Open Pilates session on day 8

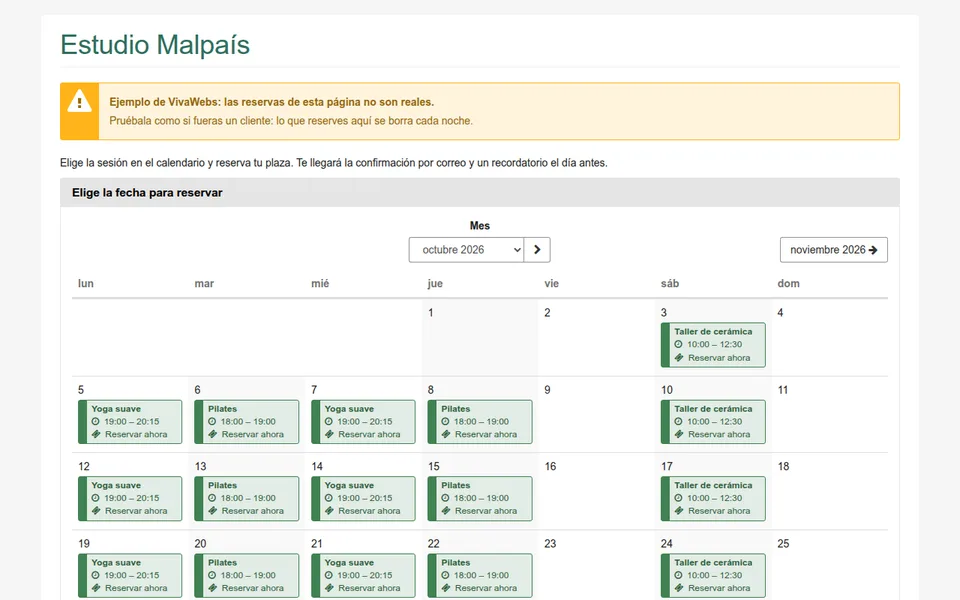[x=480, y=422]
